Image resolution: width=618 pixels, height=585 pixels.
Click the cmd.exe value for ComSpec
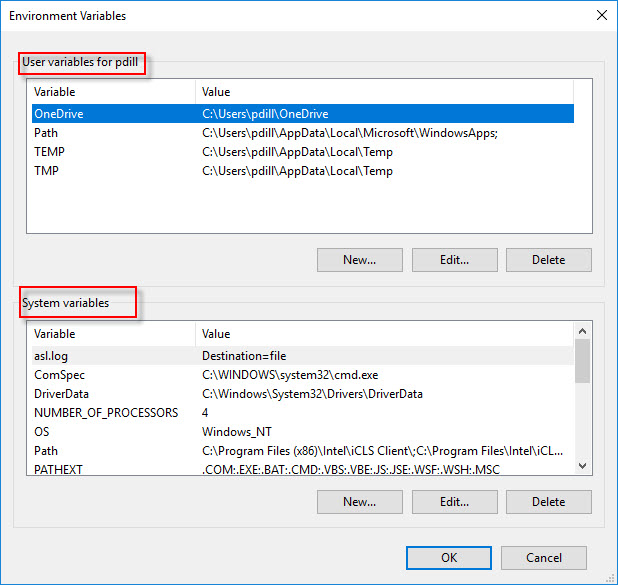point(290,375)
